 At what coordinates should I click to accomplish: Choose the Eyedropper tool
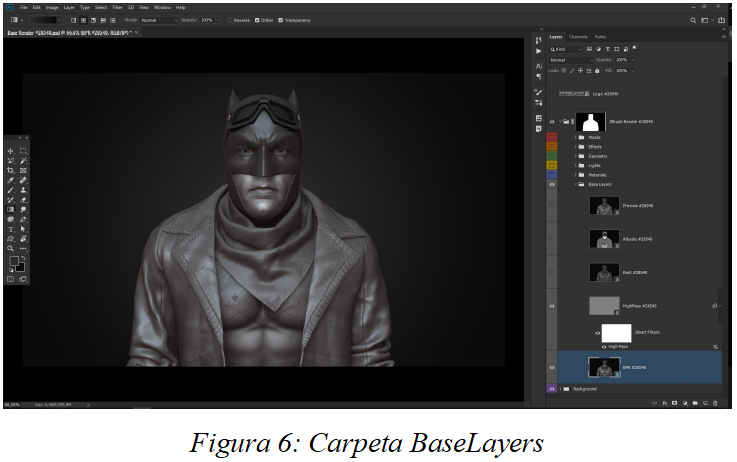11,180
